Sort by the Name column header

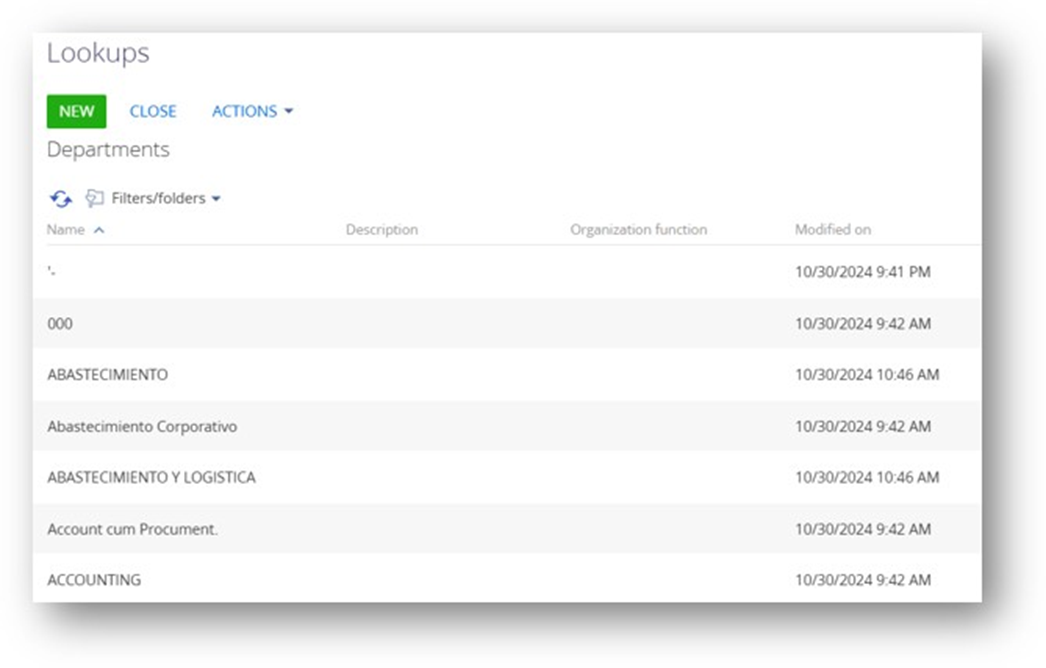click(66, 230)
